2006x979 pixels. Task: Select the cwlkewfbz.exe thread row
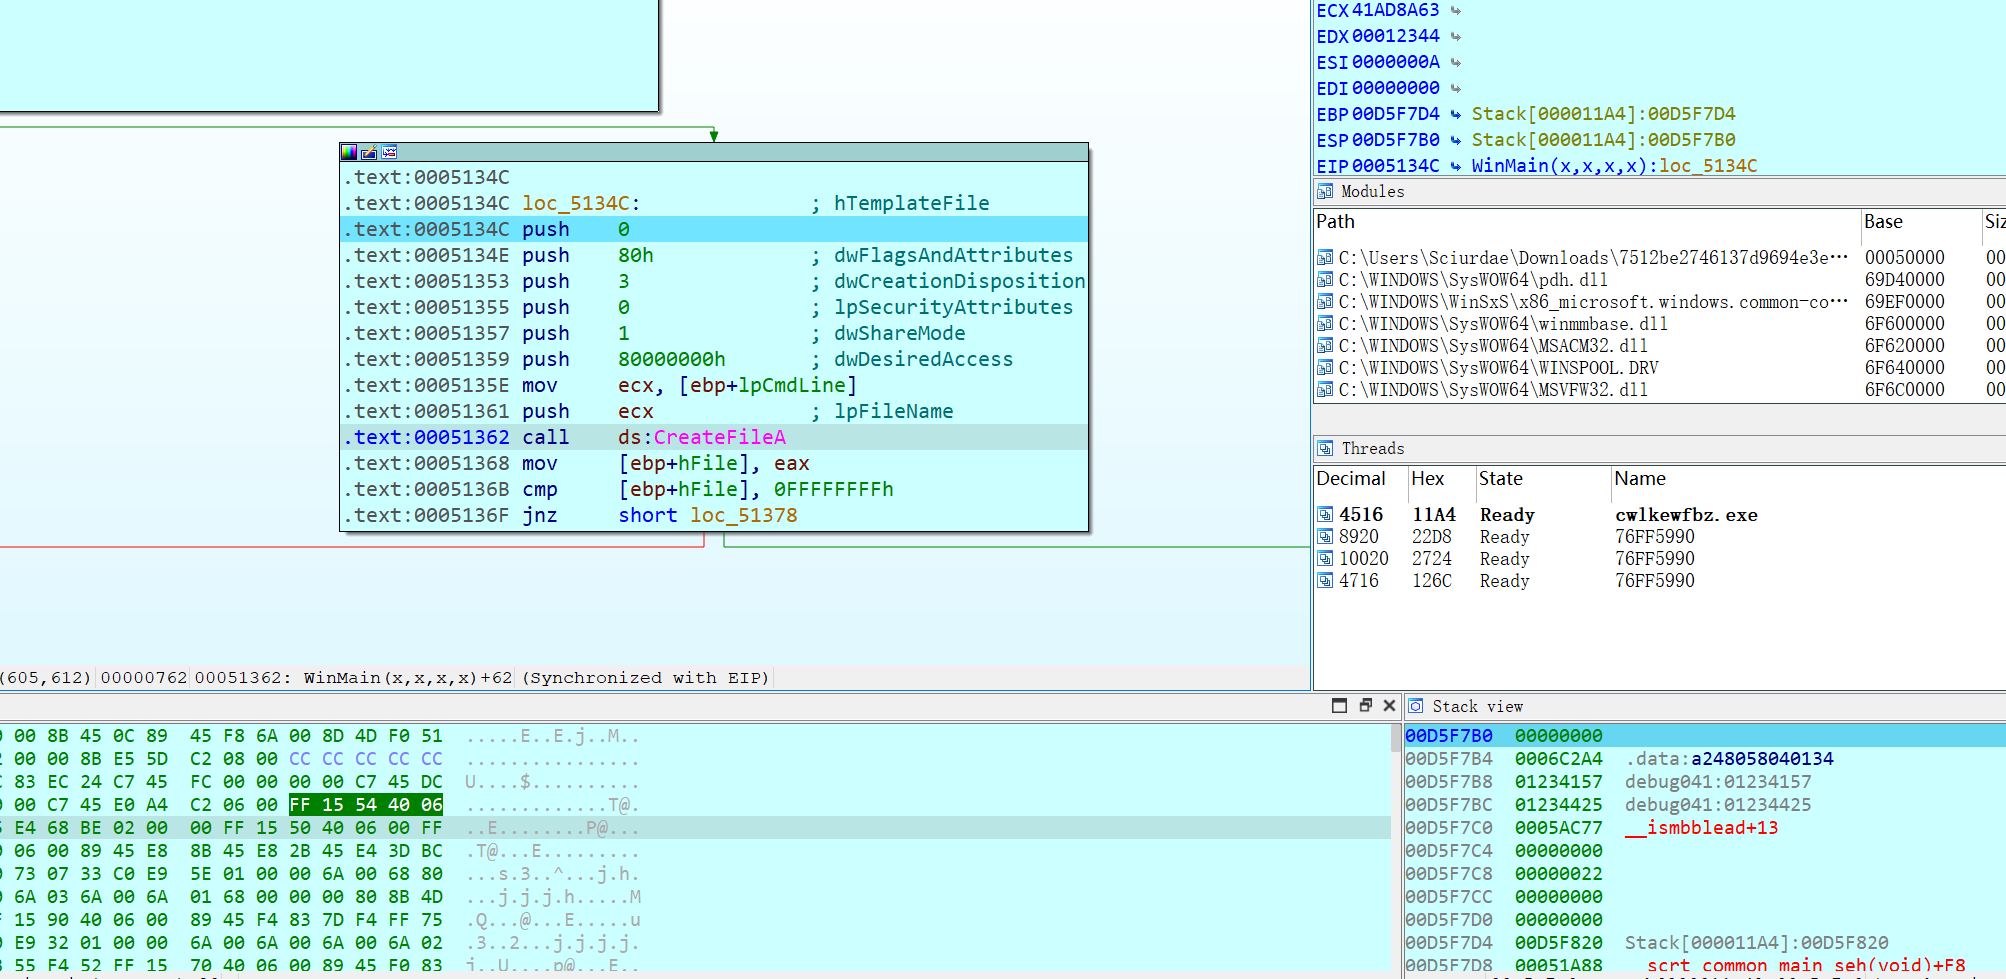(x=1659, y=515)
